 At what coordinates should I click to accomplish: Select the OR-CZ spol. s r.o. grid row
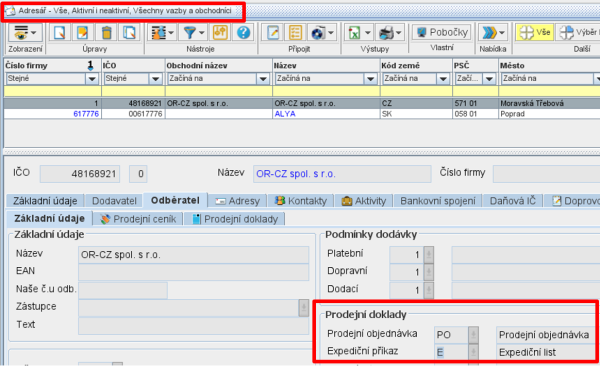pyautogui.click(x=302, y=103)
